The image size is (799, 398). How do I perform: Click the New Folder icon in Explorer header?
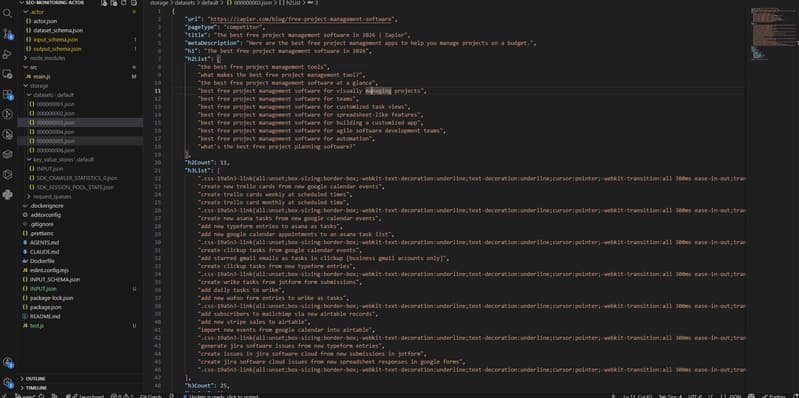(114, 3)
